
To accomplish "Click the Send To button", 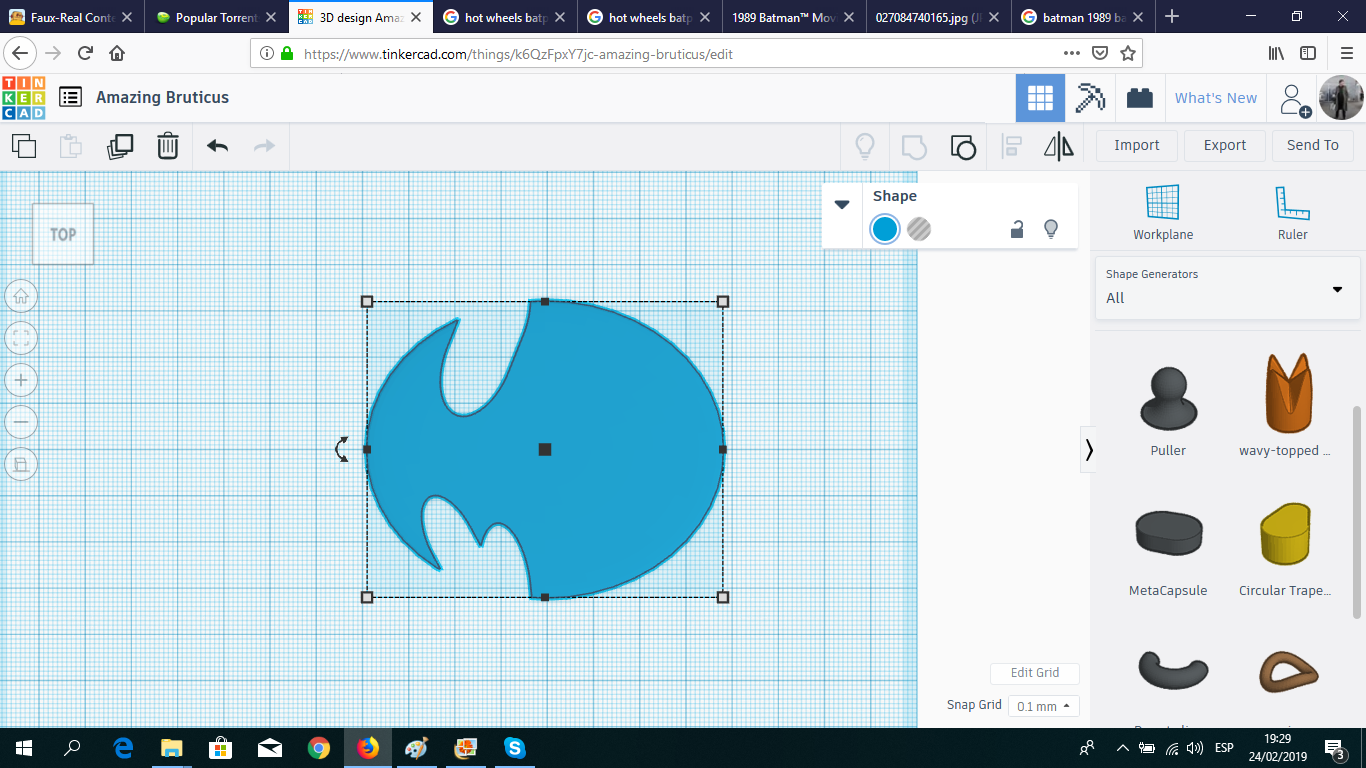I will tap(1313, 145).
